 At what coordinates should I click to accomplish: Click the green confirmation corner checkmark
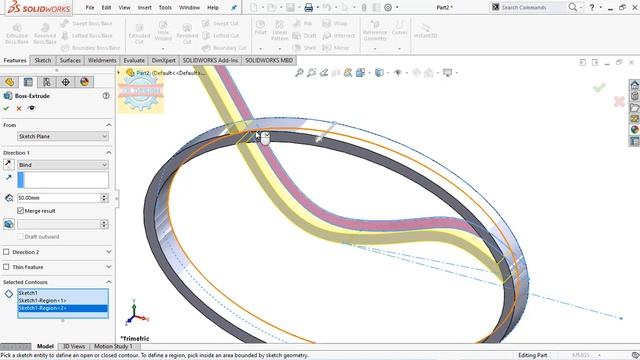[x=599, y=87]
